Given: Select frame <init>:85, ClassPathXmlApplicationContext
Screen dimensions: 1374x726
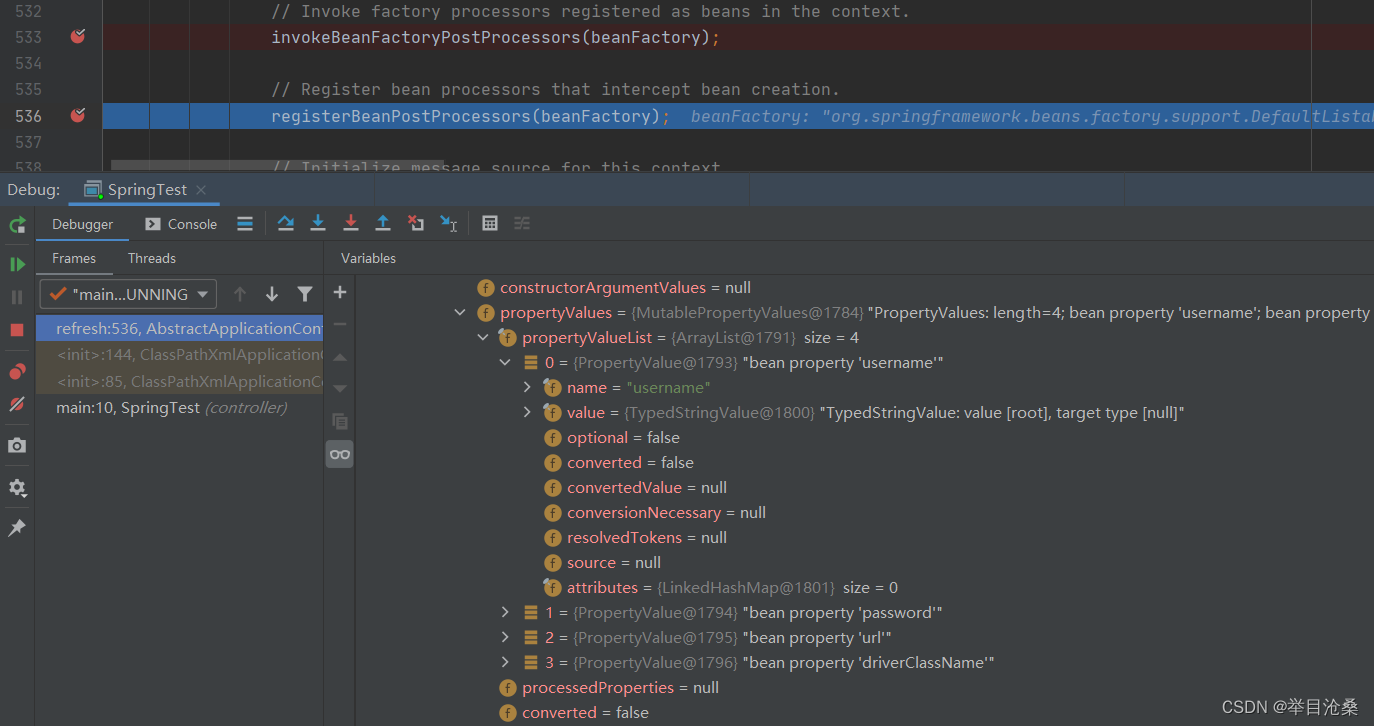Looking at the screenshot, I should (x=179, y=381).
